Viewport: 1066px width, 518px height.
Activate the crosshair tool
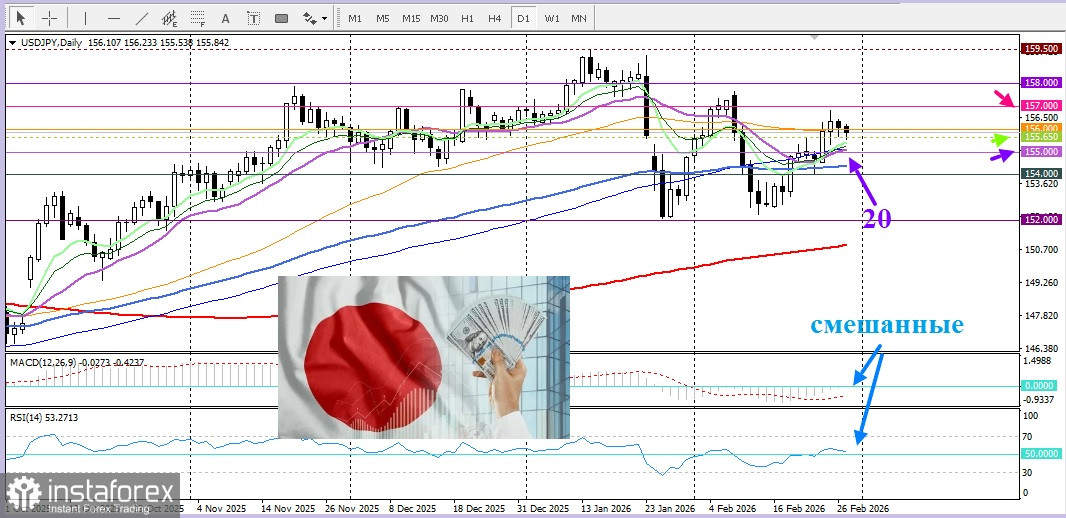coord(49,18)
